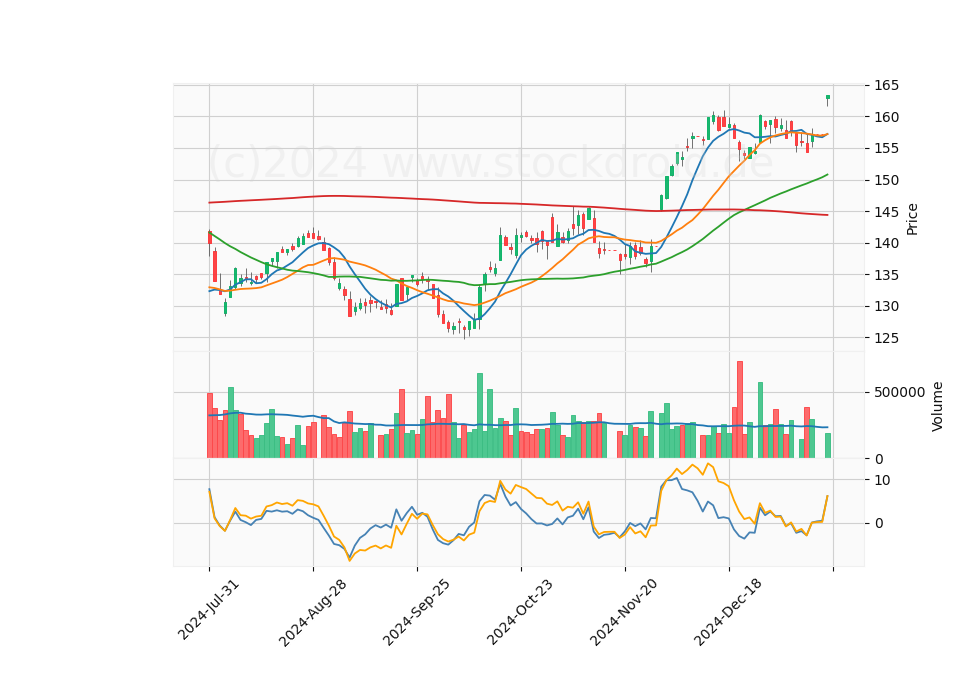Click the 125 price axis value
Viewport: 960px width, 690px height.
point(887,338)
